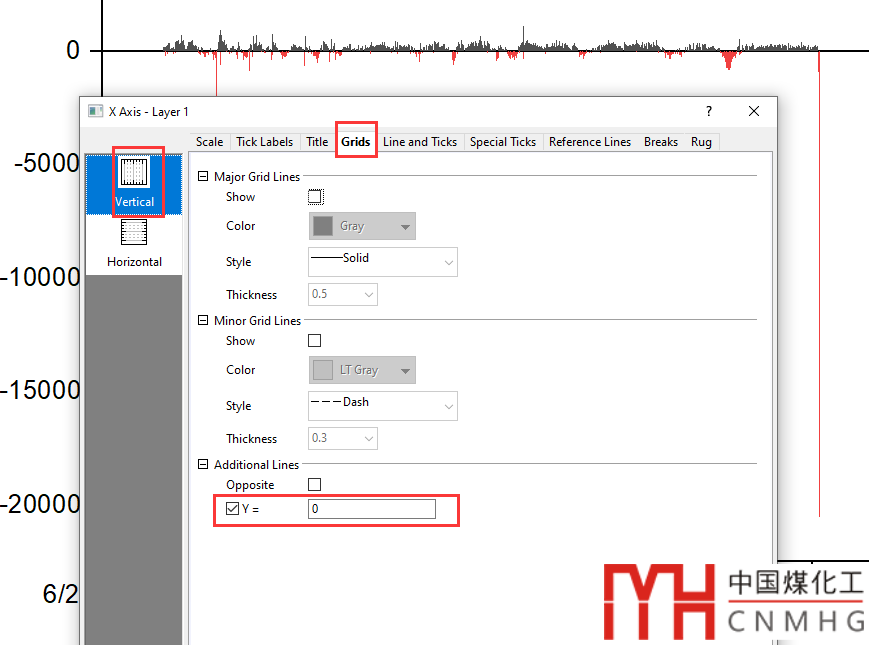Tick the Opposite additional line checkbox
Image resolution: width=869 pixels, height=645 pixels.
click(315, 484)
